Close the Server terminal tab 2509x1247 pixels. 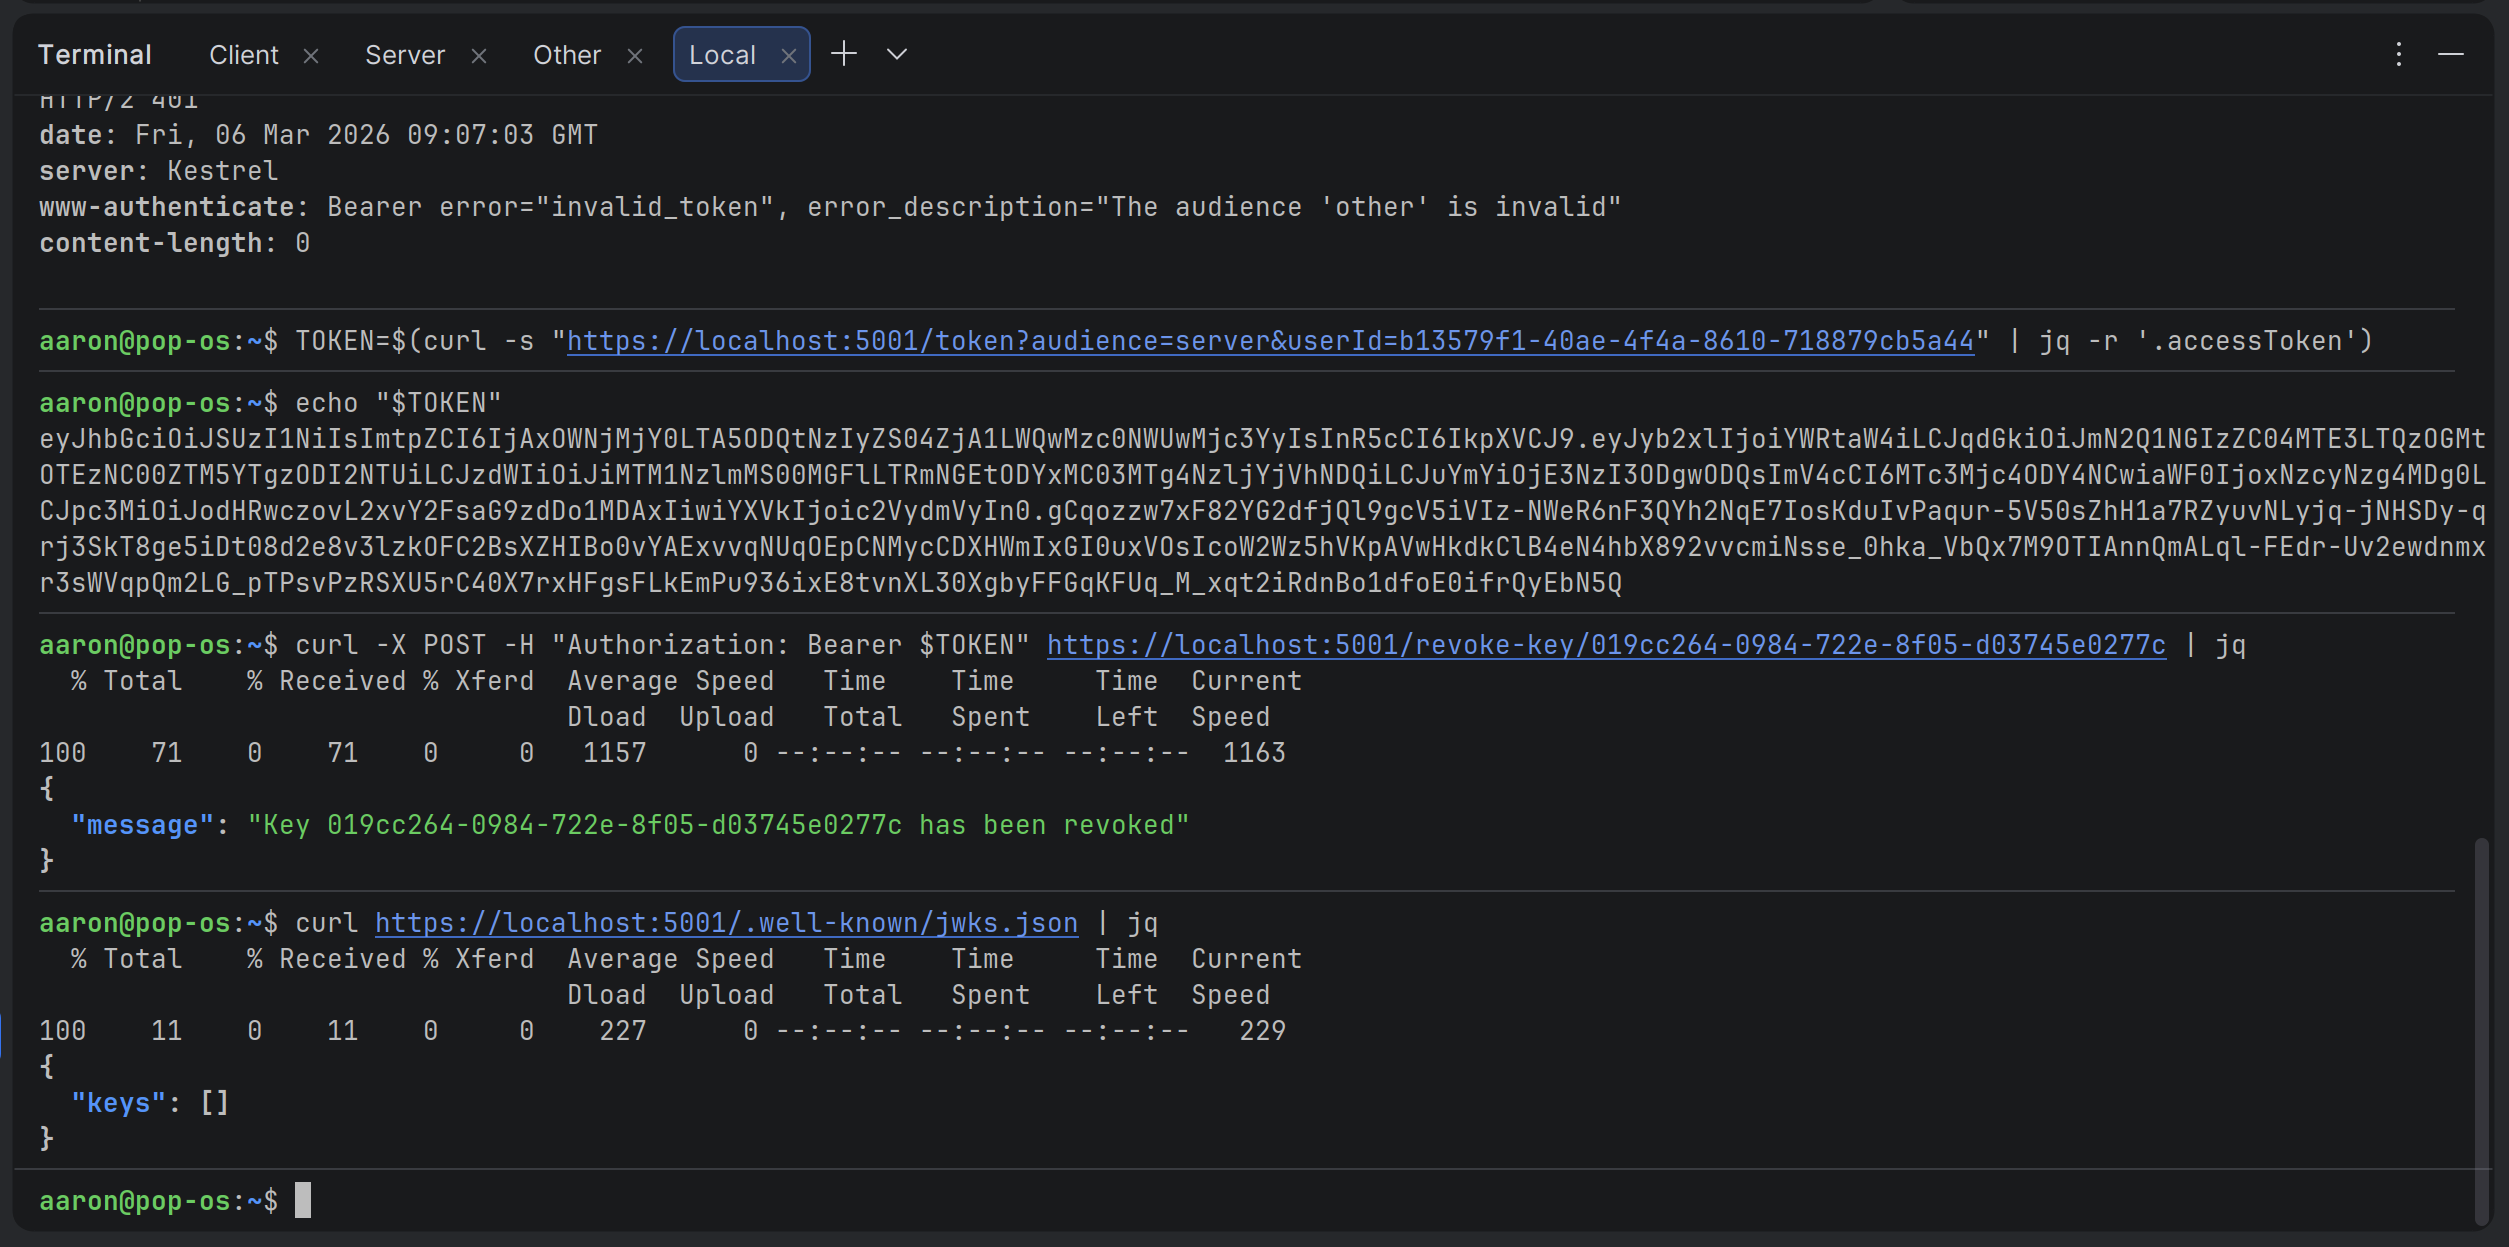pos(479,56)
